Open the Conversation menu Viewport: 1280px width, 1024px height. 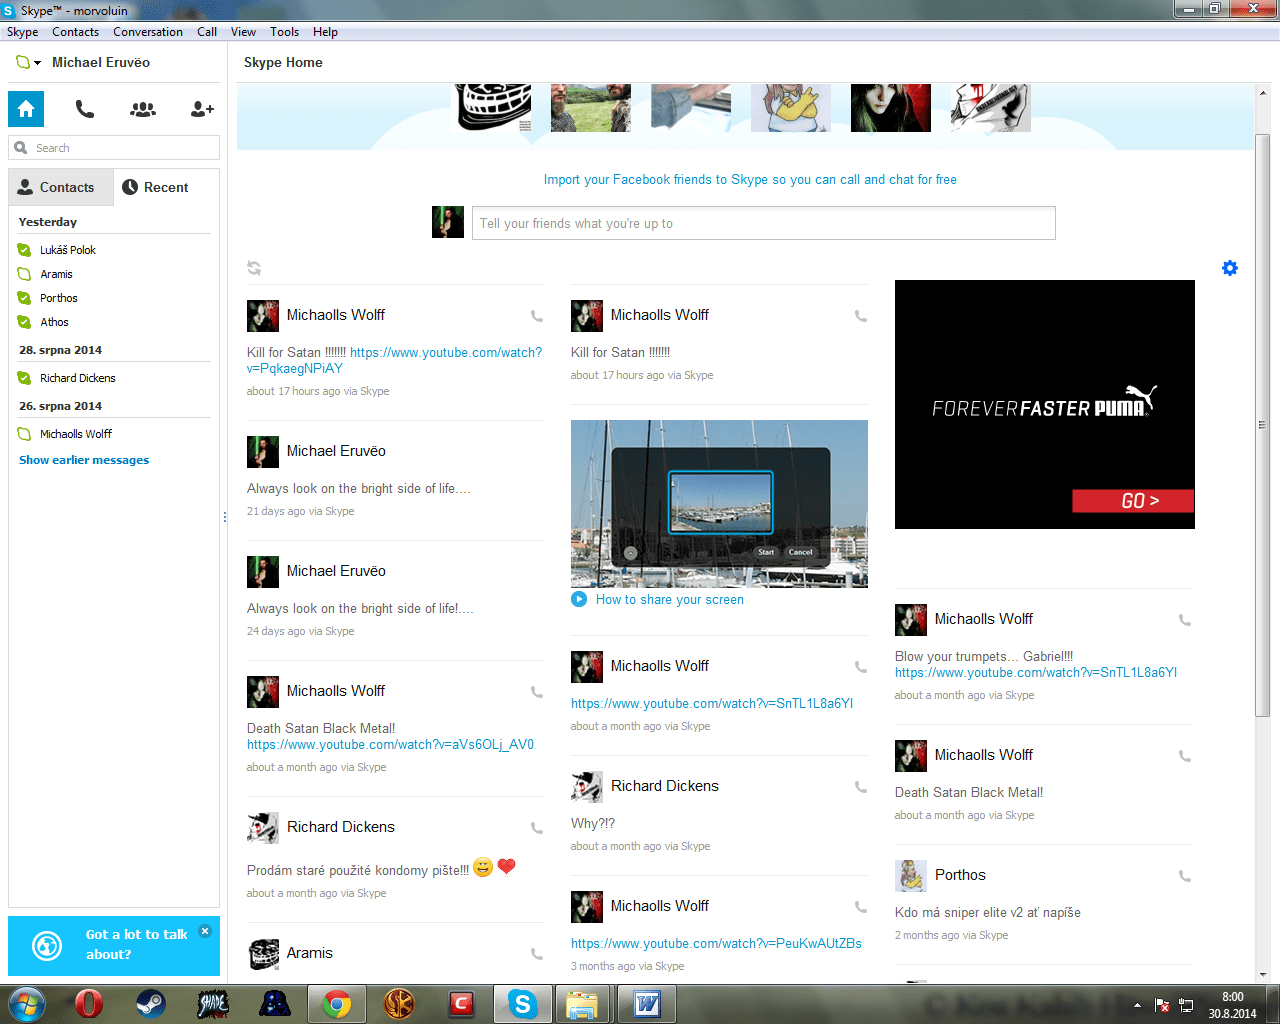point(147,32)
